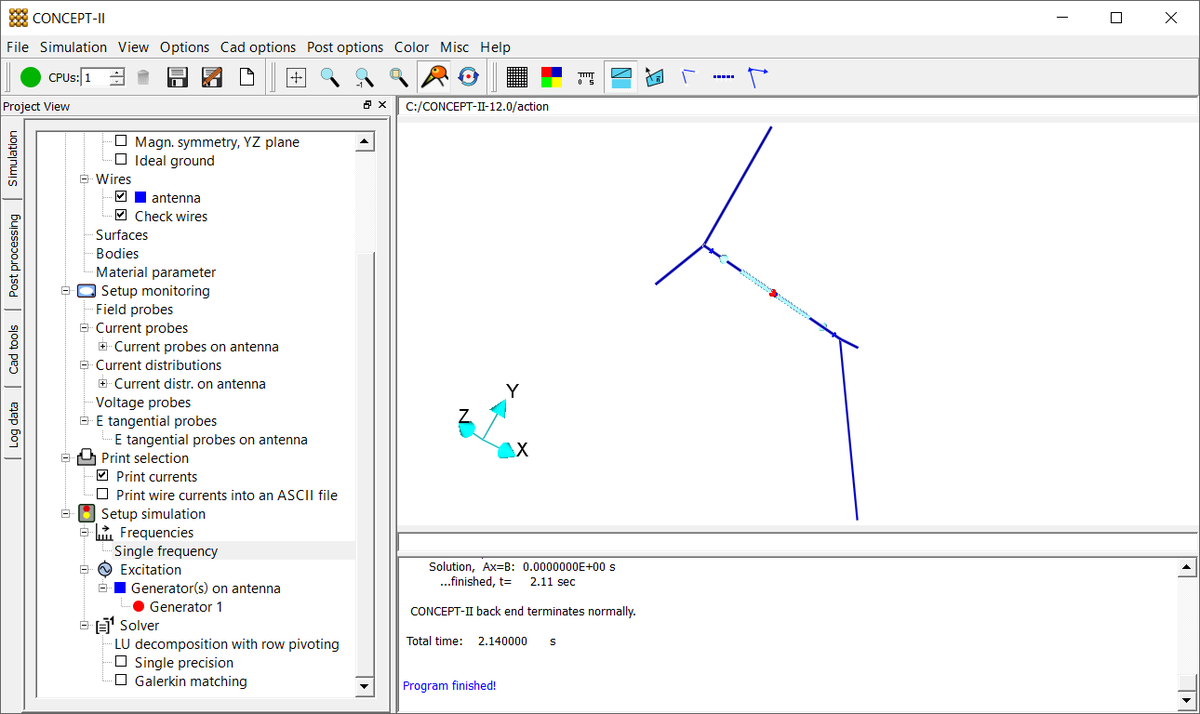Viewport: 1200px width, 714px height.
Task: Click the blue wire with nodes icon
Action: (x=758, y=76)
